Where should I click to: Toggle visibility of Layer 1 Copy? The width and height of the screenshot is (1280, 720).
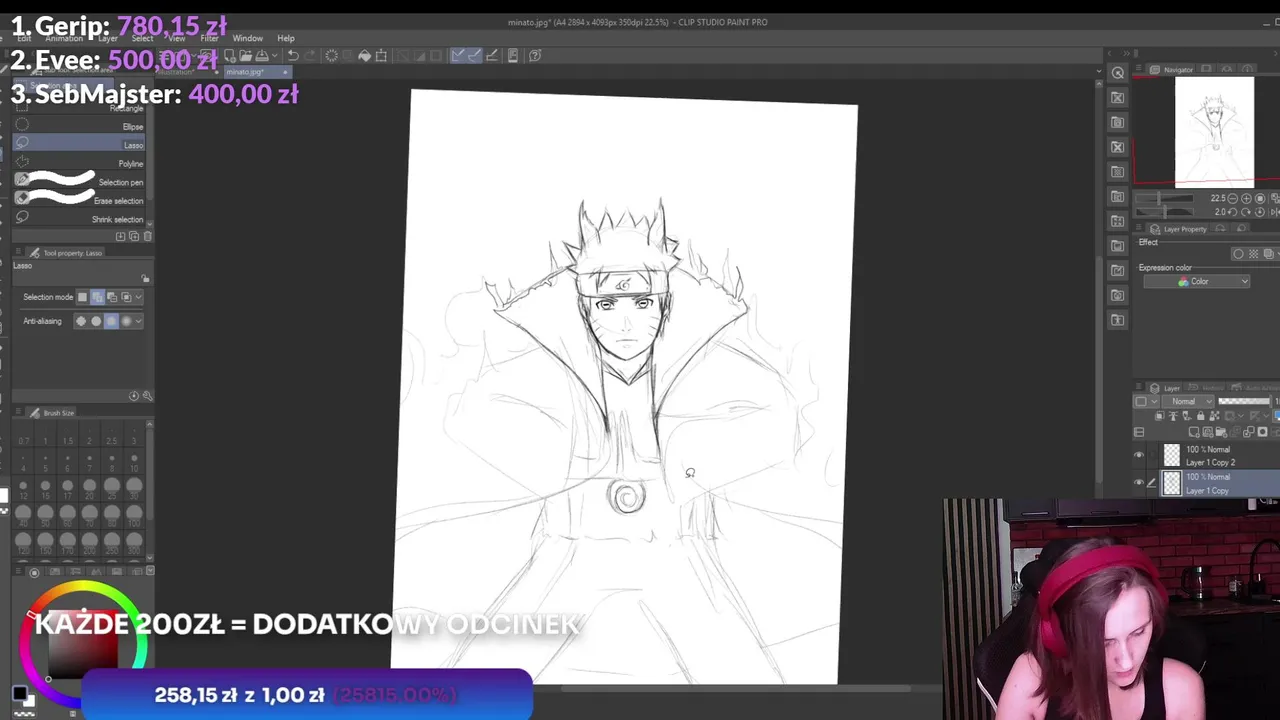point(1138,483)
